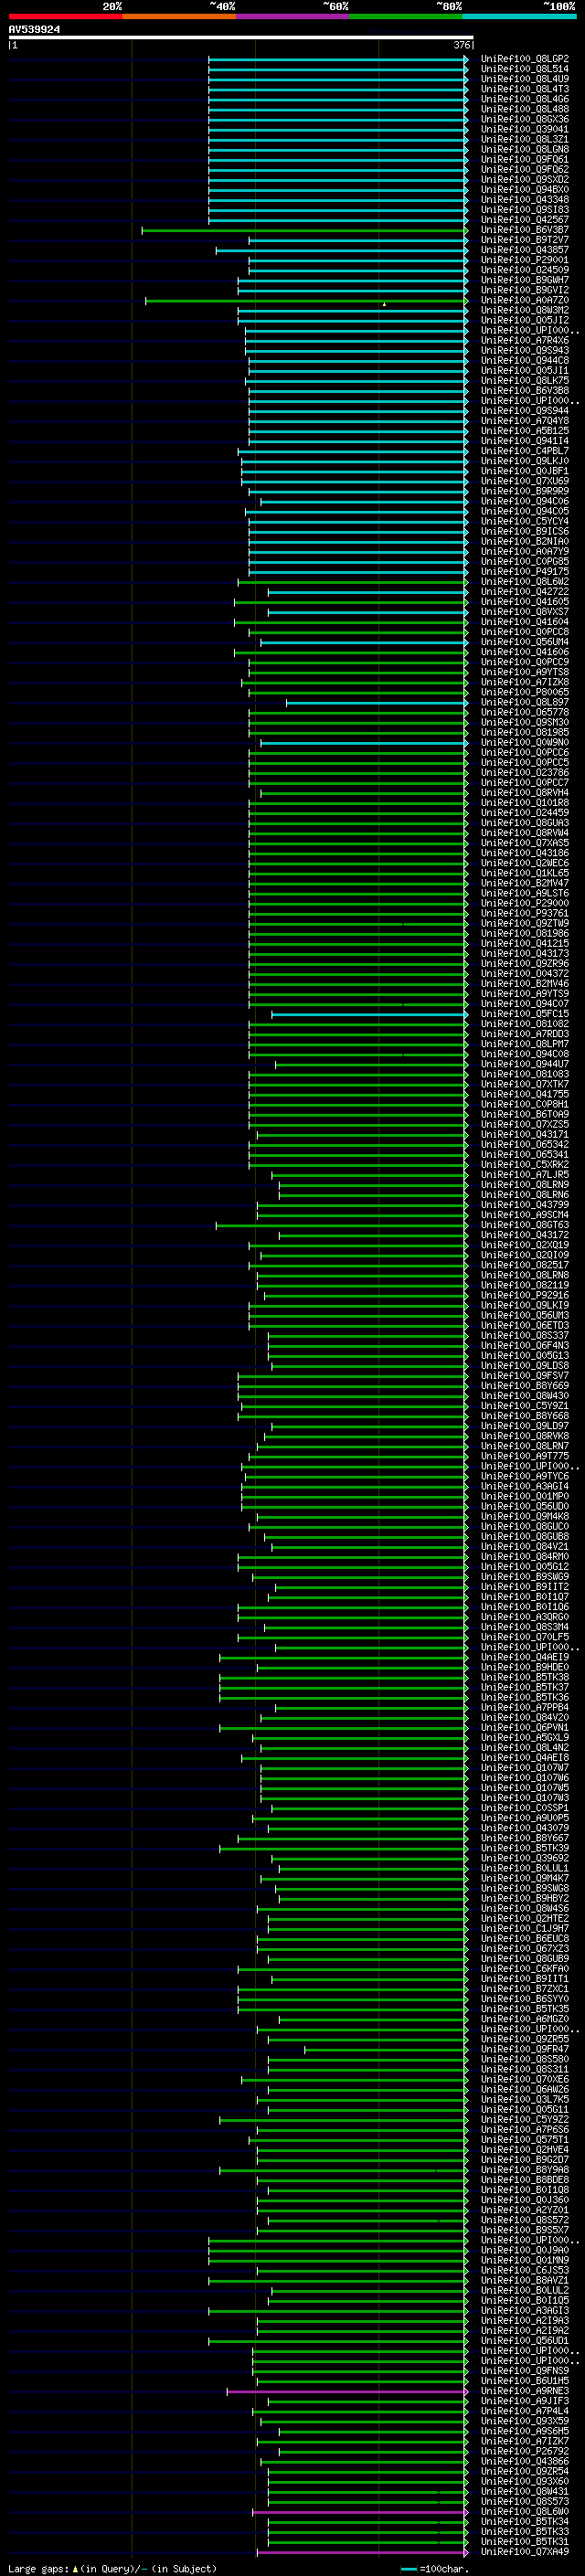Select hit label UniRef100_B9GWM7
Viewport: 585px width, 2576px height.
click(524, 280)
